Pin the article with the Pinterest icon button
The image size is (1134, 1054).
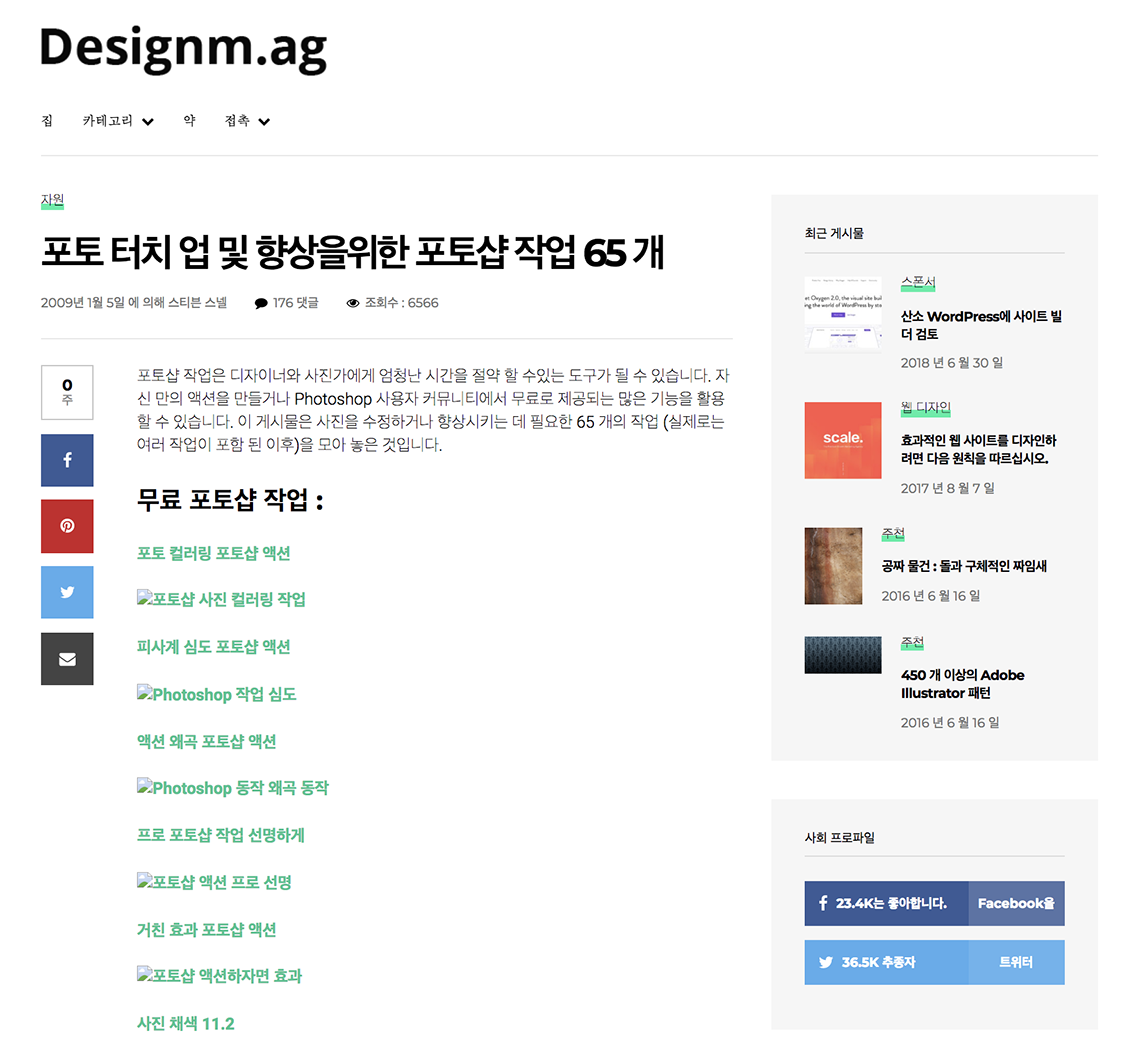pos(67,526)
